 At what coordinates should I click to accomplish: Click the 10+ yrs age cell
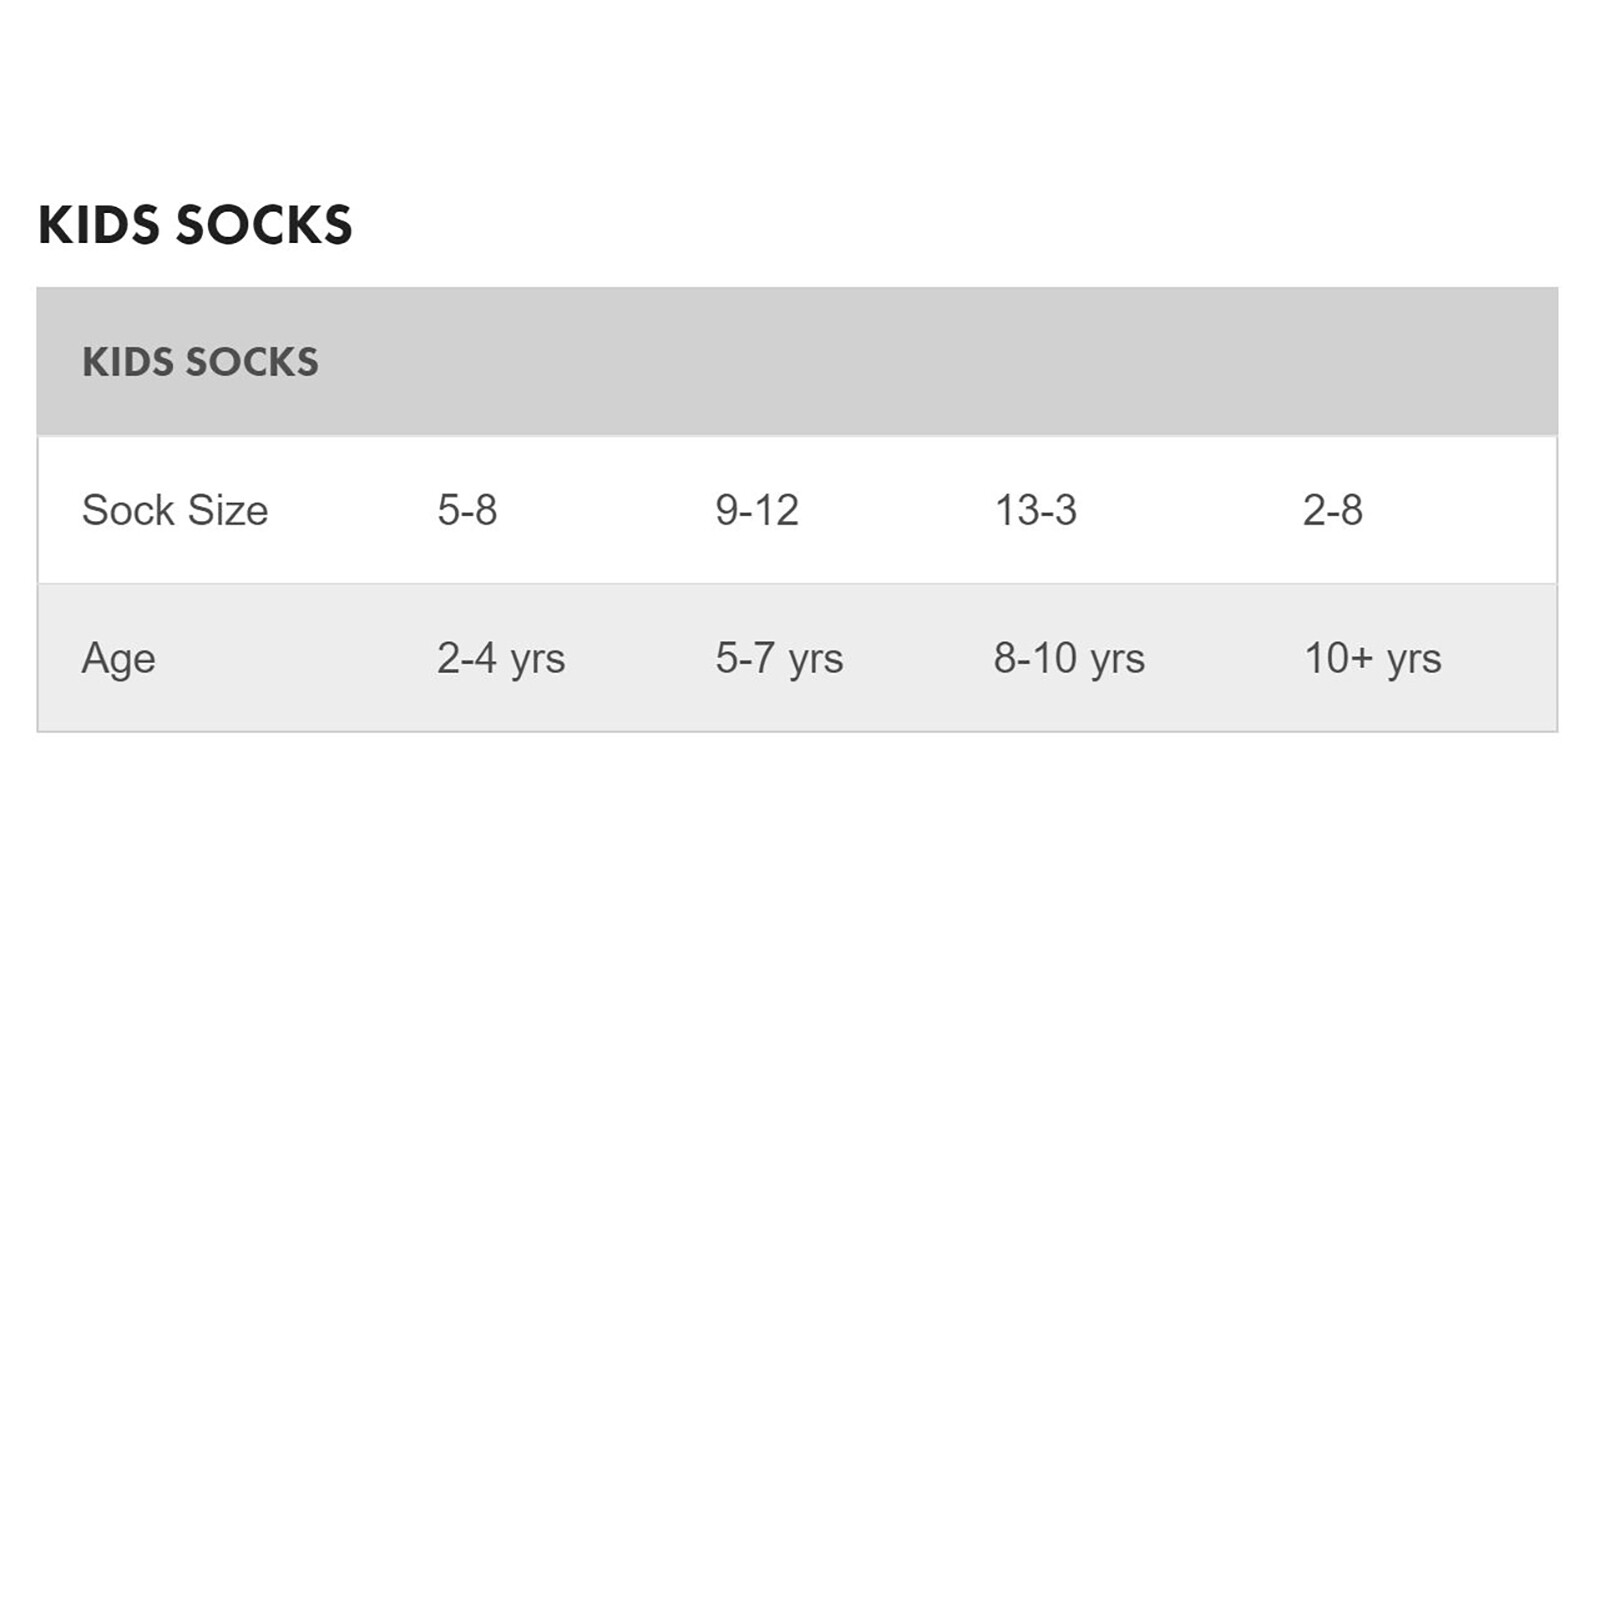[x=1373, y=659]
